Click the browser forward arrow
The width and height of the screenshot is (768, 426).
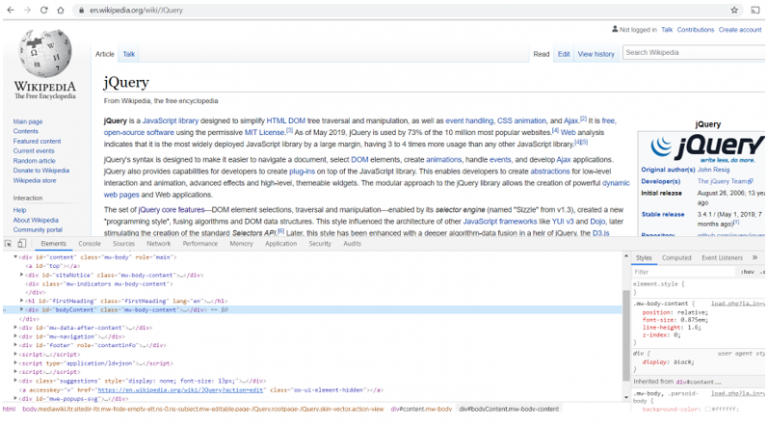pos(27,10)
